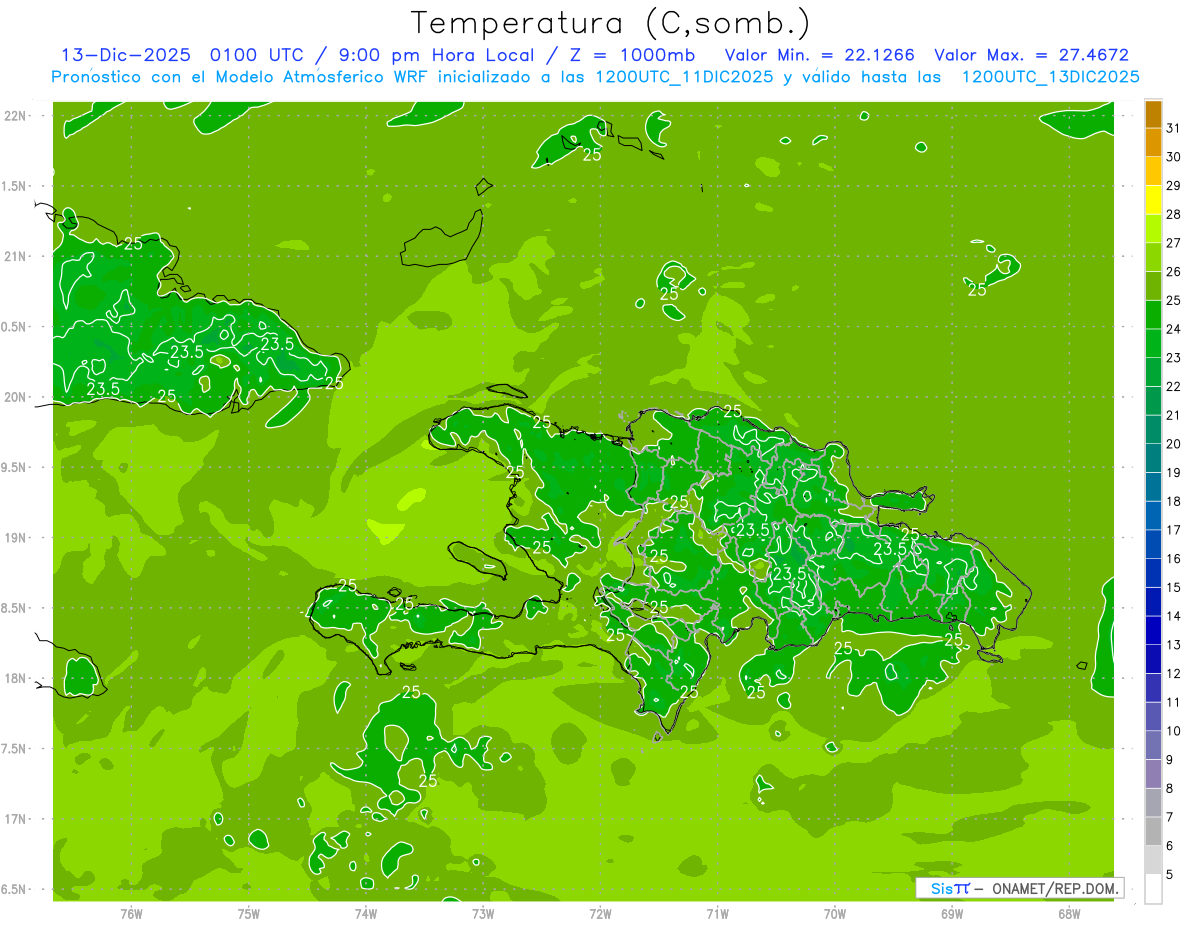Viewport: 1200px width, 927px height.
Task: Pick the dark blue swatch between 12 and 13
Action: (x=1153, y=659)
